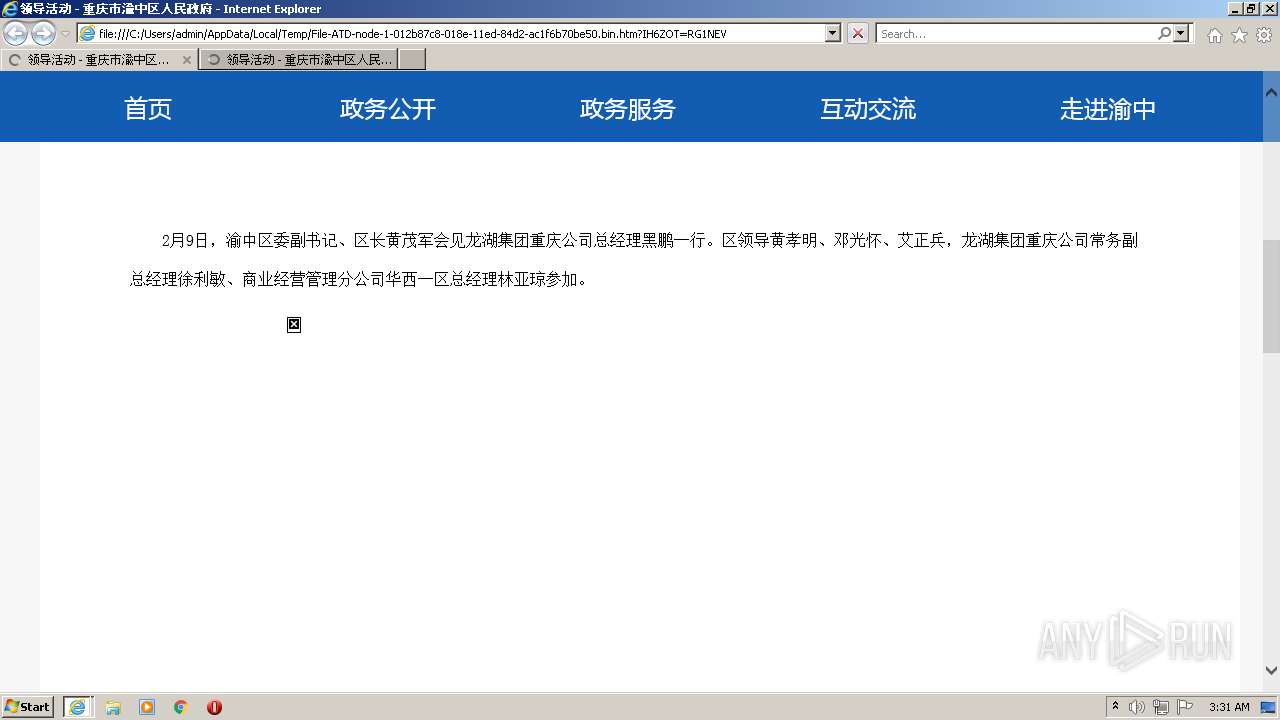This screenshot has width=1280, height=720.
Task: Open the Windows Media Player taskbar icon
Action: pos(147,707)
